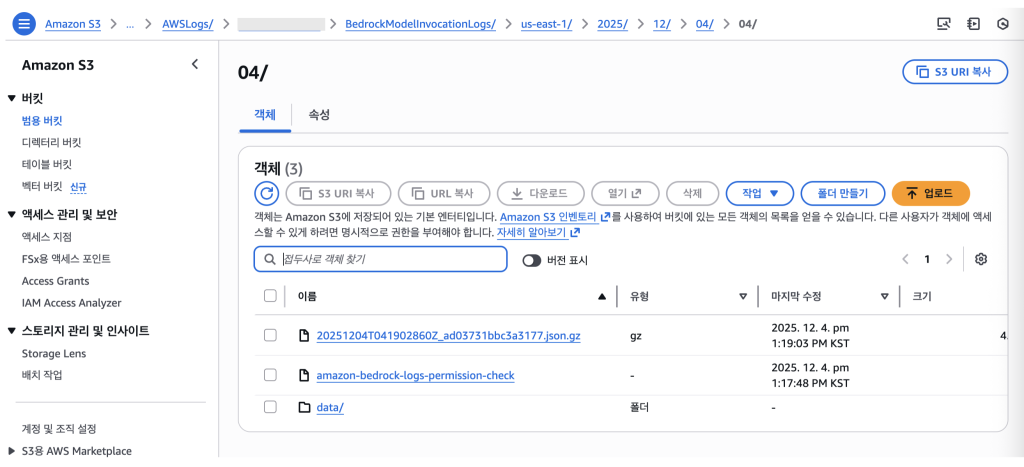This screenshot has height=467, width=1024.
Task: Click the refresh objects button
Action: click(266, 193)
